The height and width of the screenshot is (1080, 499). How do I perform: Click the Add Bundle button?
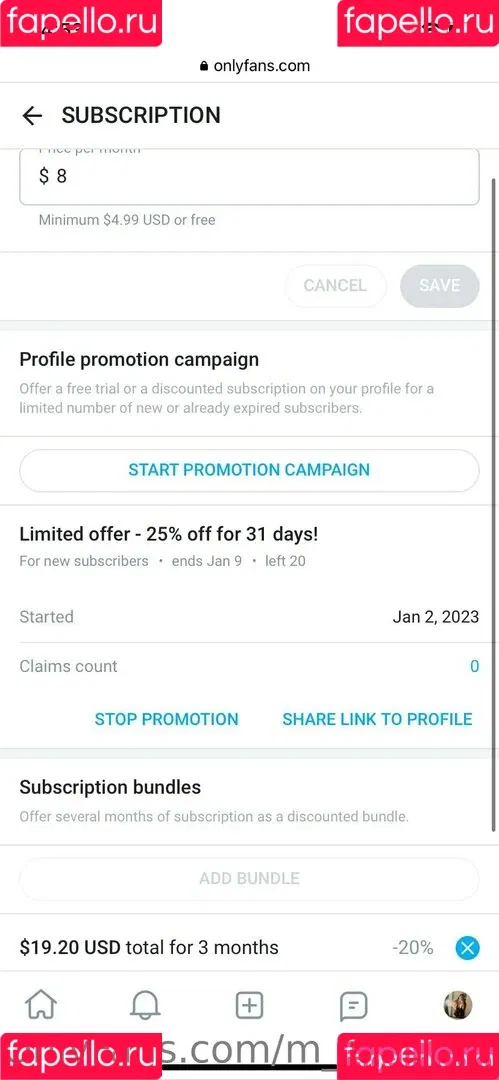(x=250, y=879)
